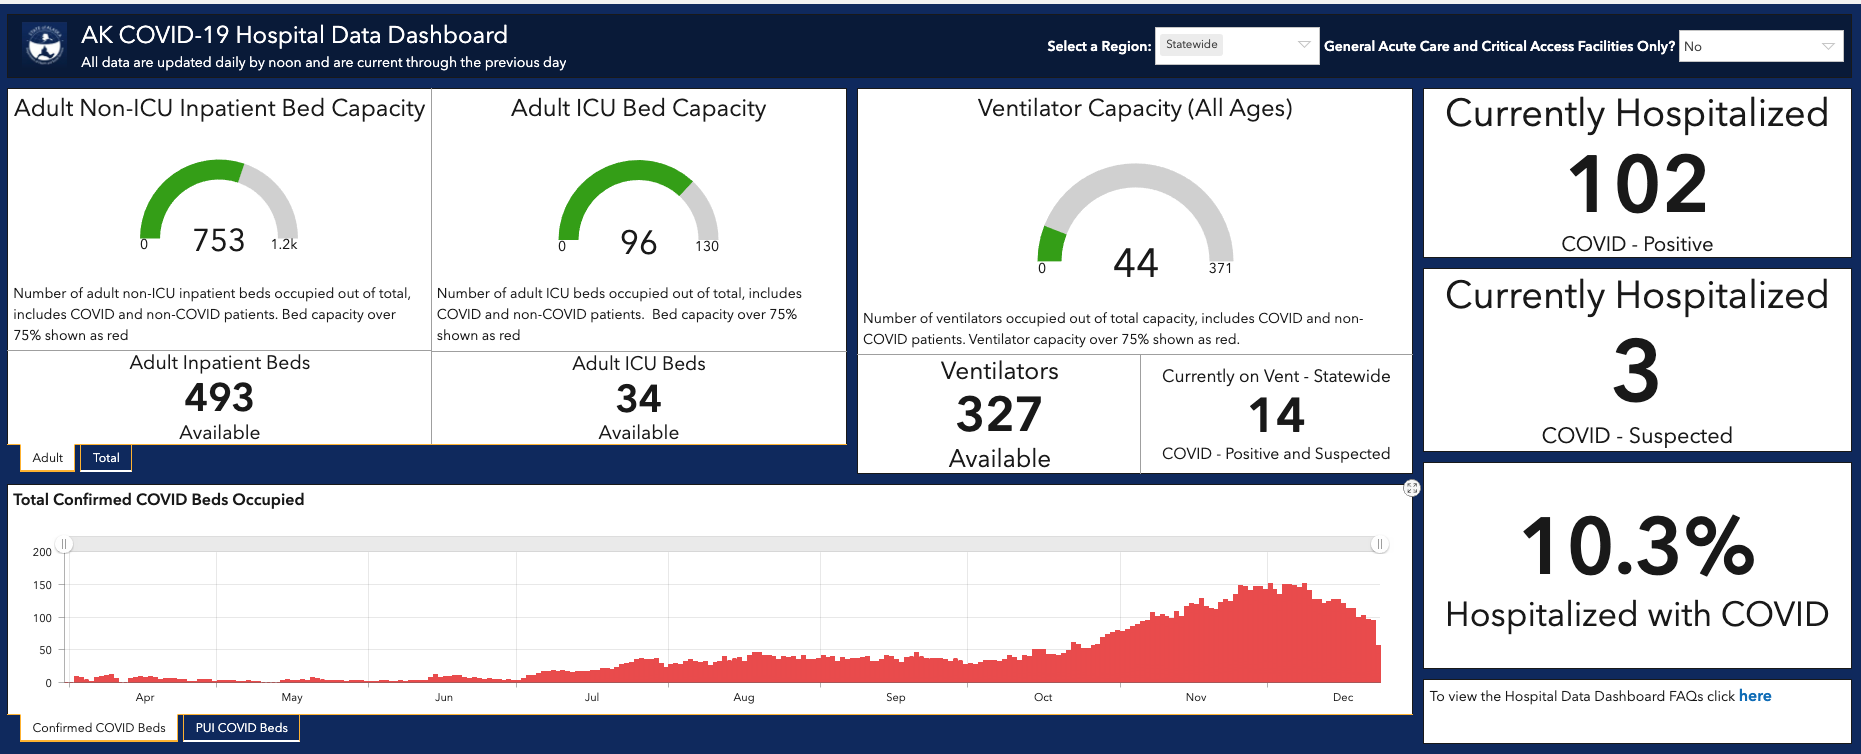
Task: Click the left handle of chart range slider
Action: [x=64, y=544]
